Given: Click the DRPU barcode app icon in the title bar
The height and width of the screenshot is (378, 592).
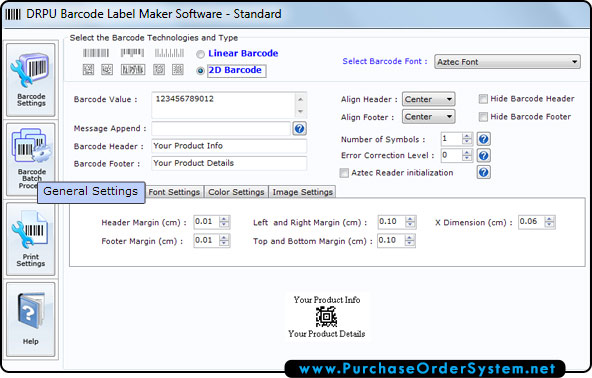Looking at the screenshot, I should click(13, 14).
